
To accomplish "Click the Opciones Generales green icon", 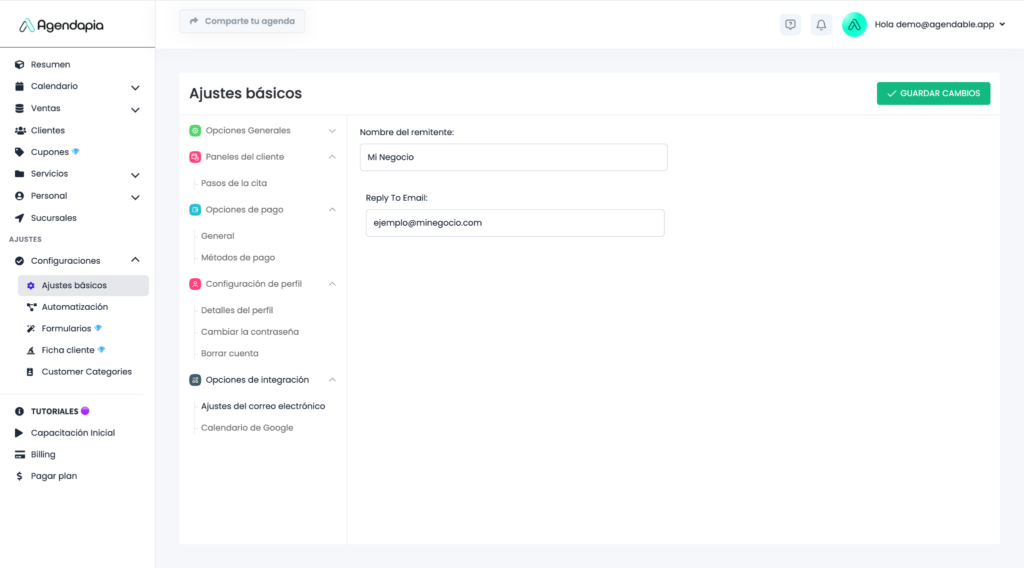I will (x=195, y=131).
